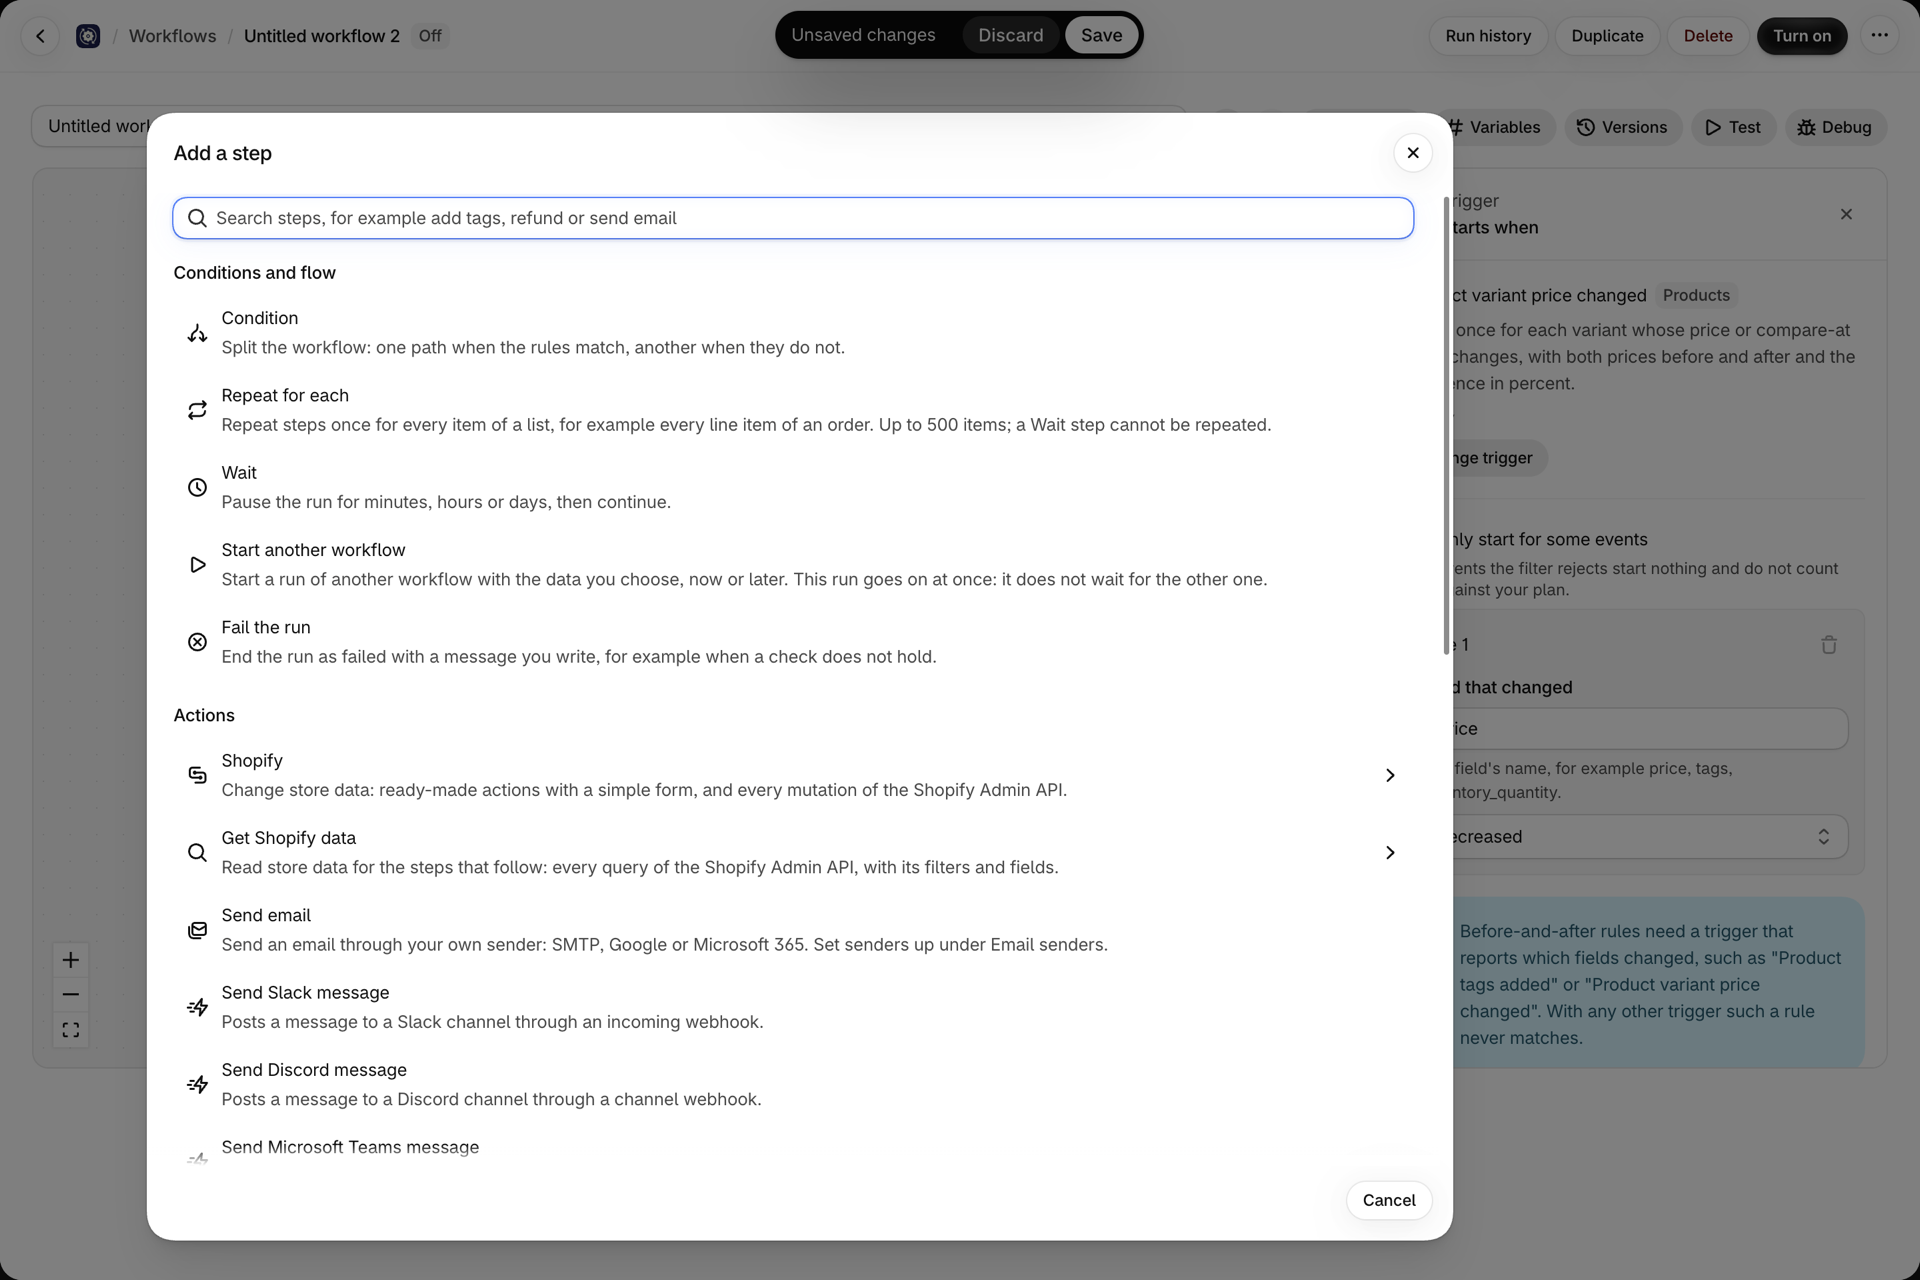
Task: Click the zoom out minus icon on the canvas
Action: tap(70, 995)
